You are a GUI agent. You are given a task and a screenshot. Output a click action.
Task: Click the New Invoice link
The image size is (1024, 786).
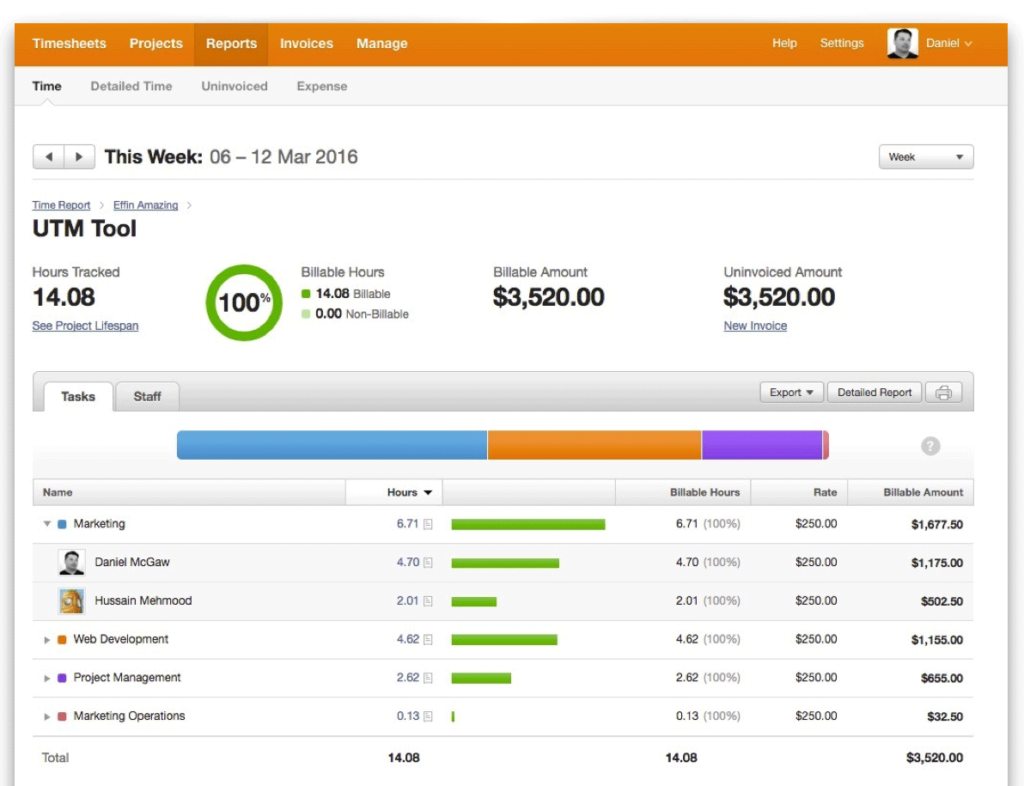pos(754,326)
